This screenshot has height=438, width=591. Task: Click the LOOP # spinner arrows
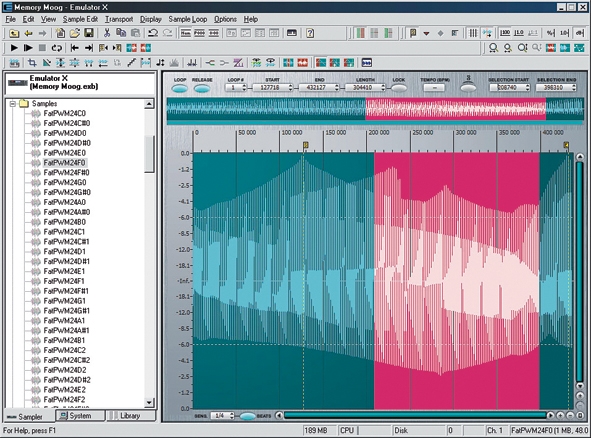coord(244,87)
